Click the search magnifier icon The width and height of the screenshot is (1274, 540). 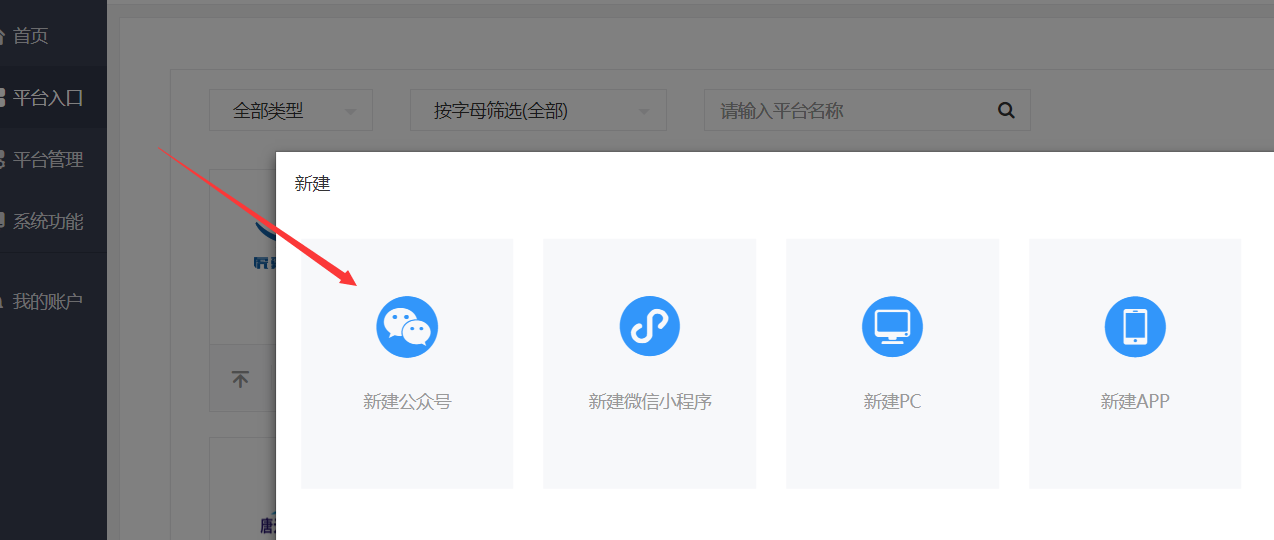coord(1007,110)
